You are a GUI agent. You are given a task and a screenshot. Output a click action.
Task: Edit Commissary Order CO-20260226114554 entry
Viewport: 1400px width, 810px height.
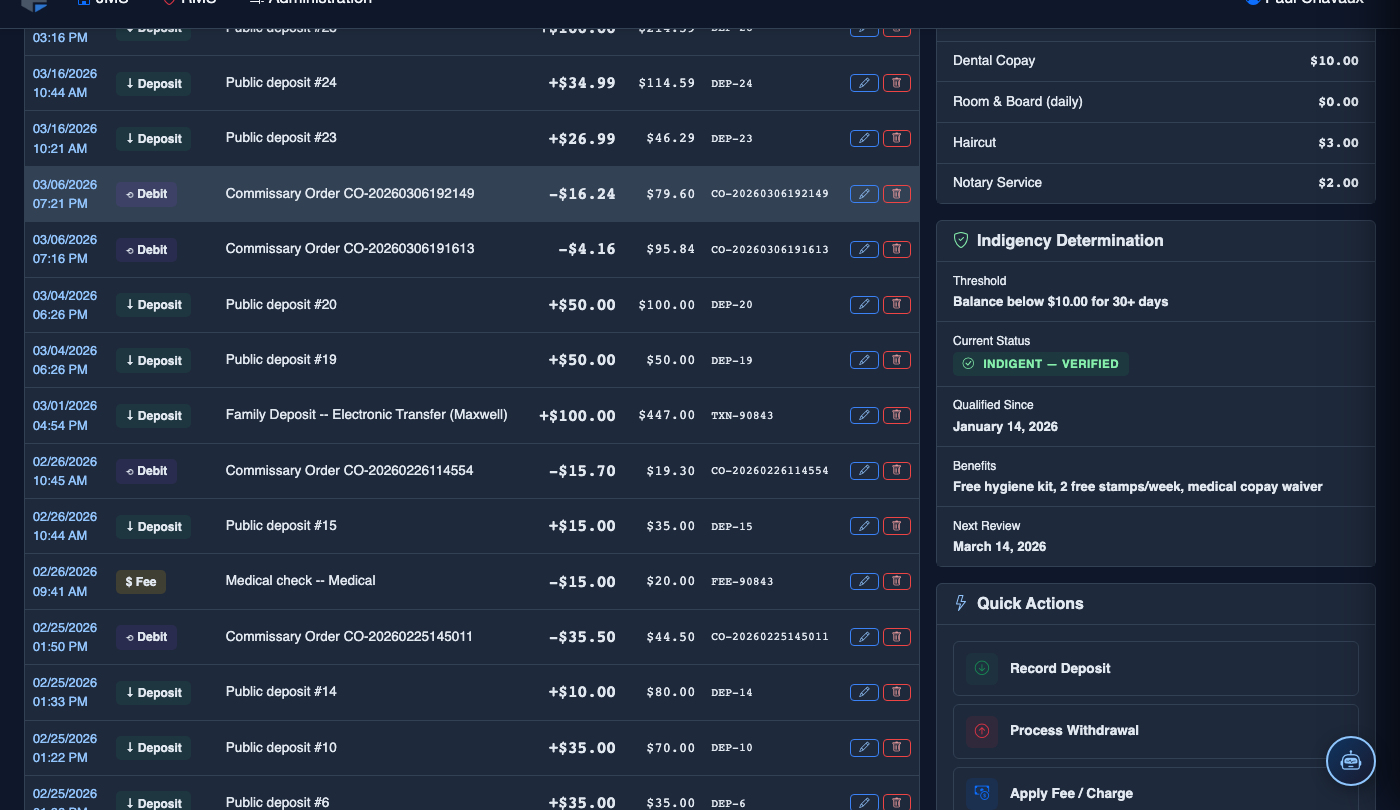[864, 471]
